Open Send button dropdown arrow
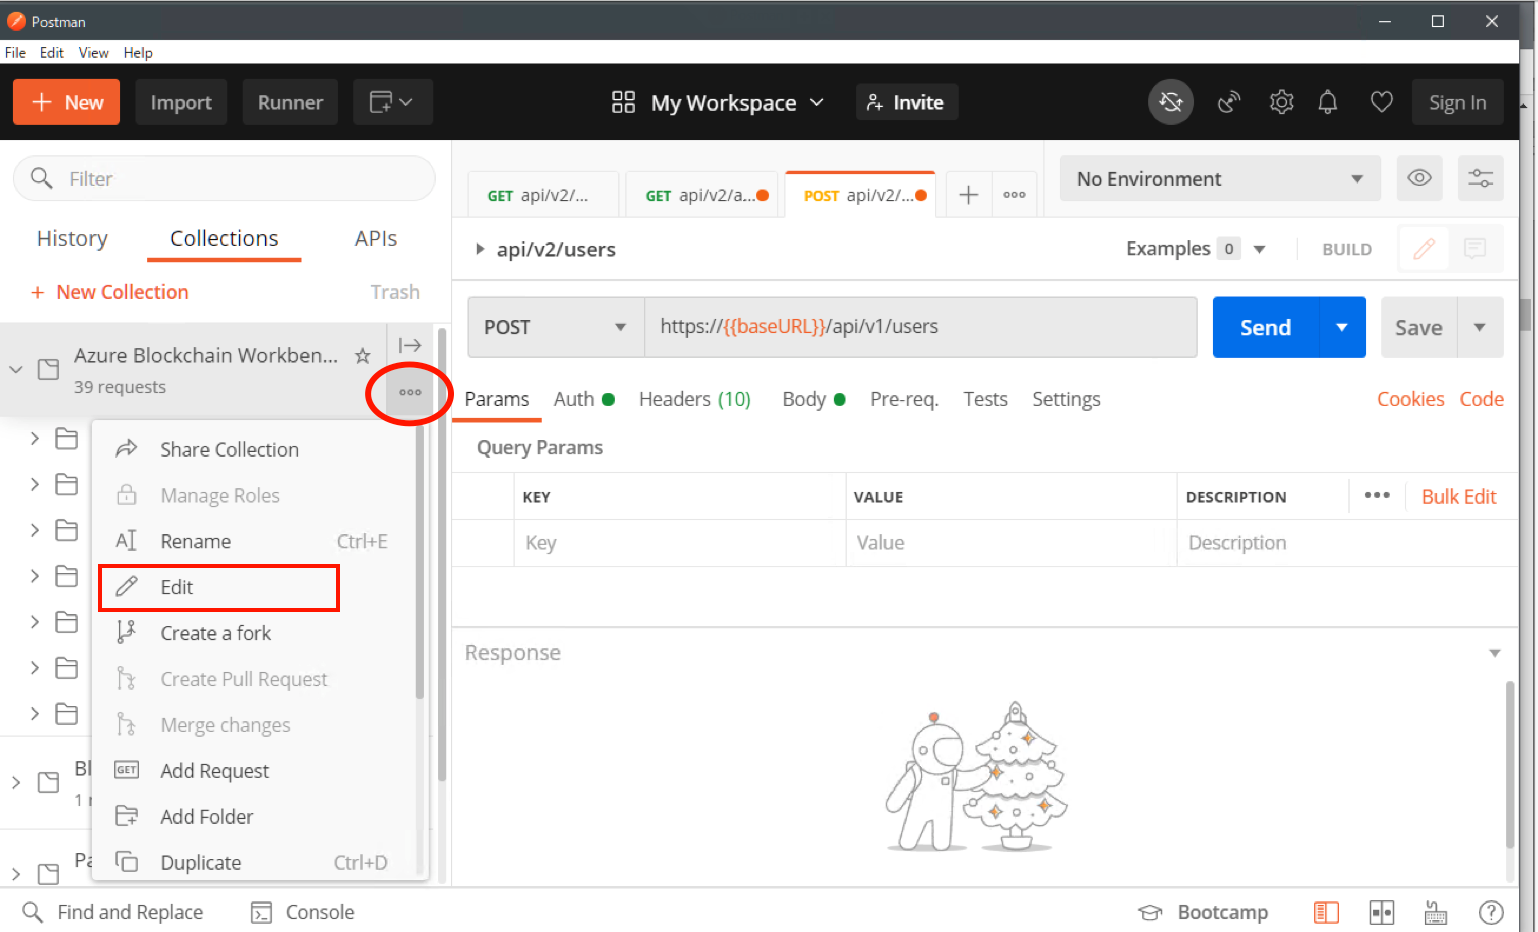1538x932 pixels. pyautogui.click(x=1342, y=327)
